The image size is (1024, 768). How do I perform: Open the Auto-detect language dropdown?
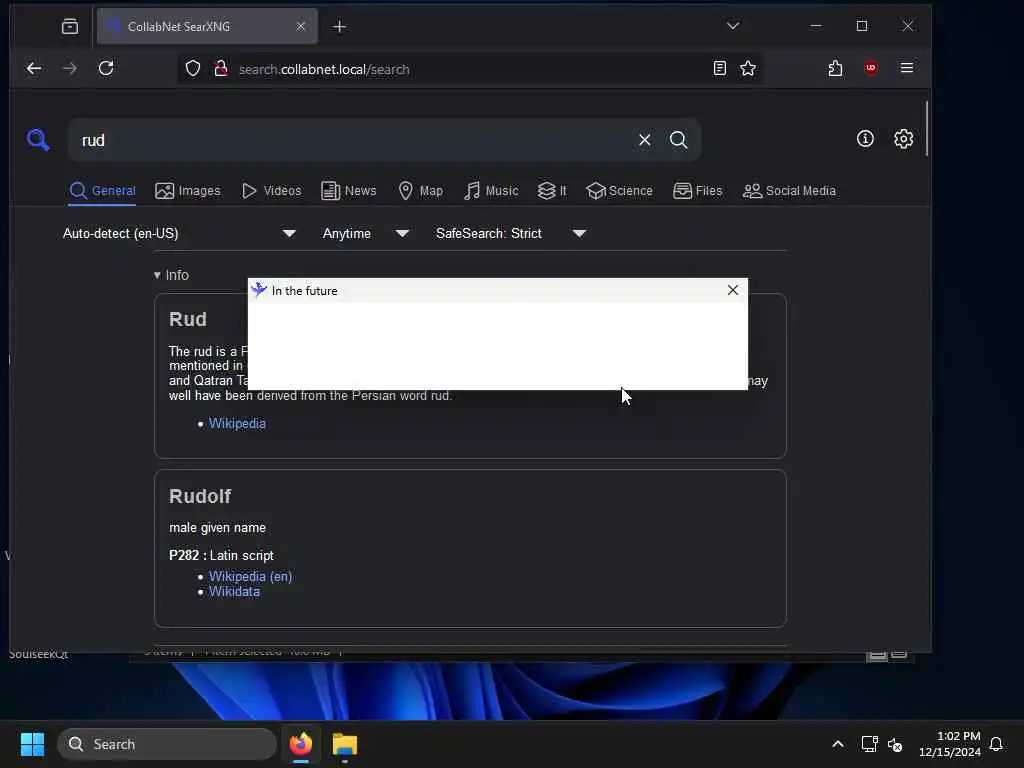pos(179,233)
